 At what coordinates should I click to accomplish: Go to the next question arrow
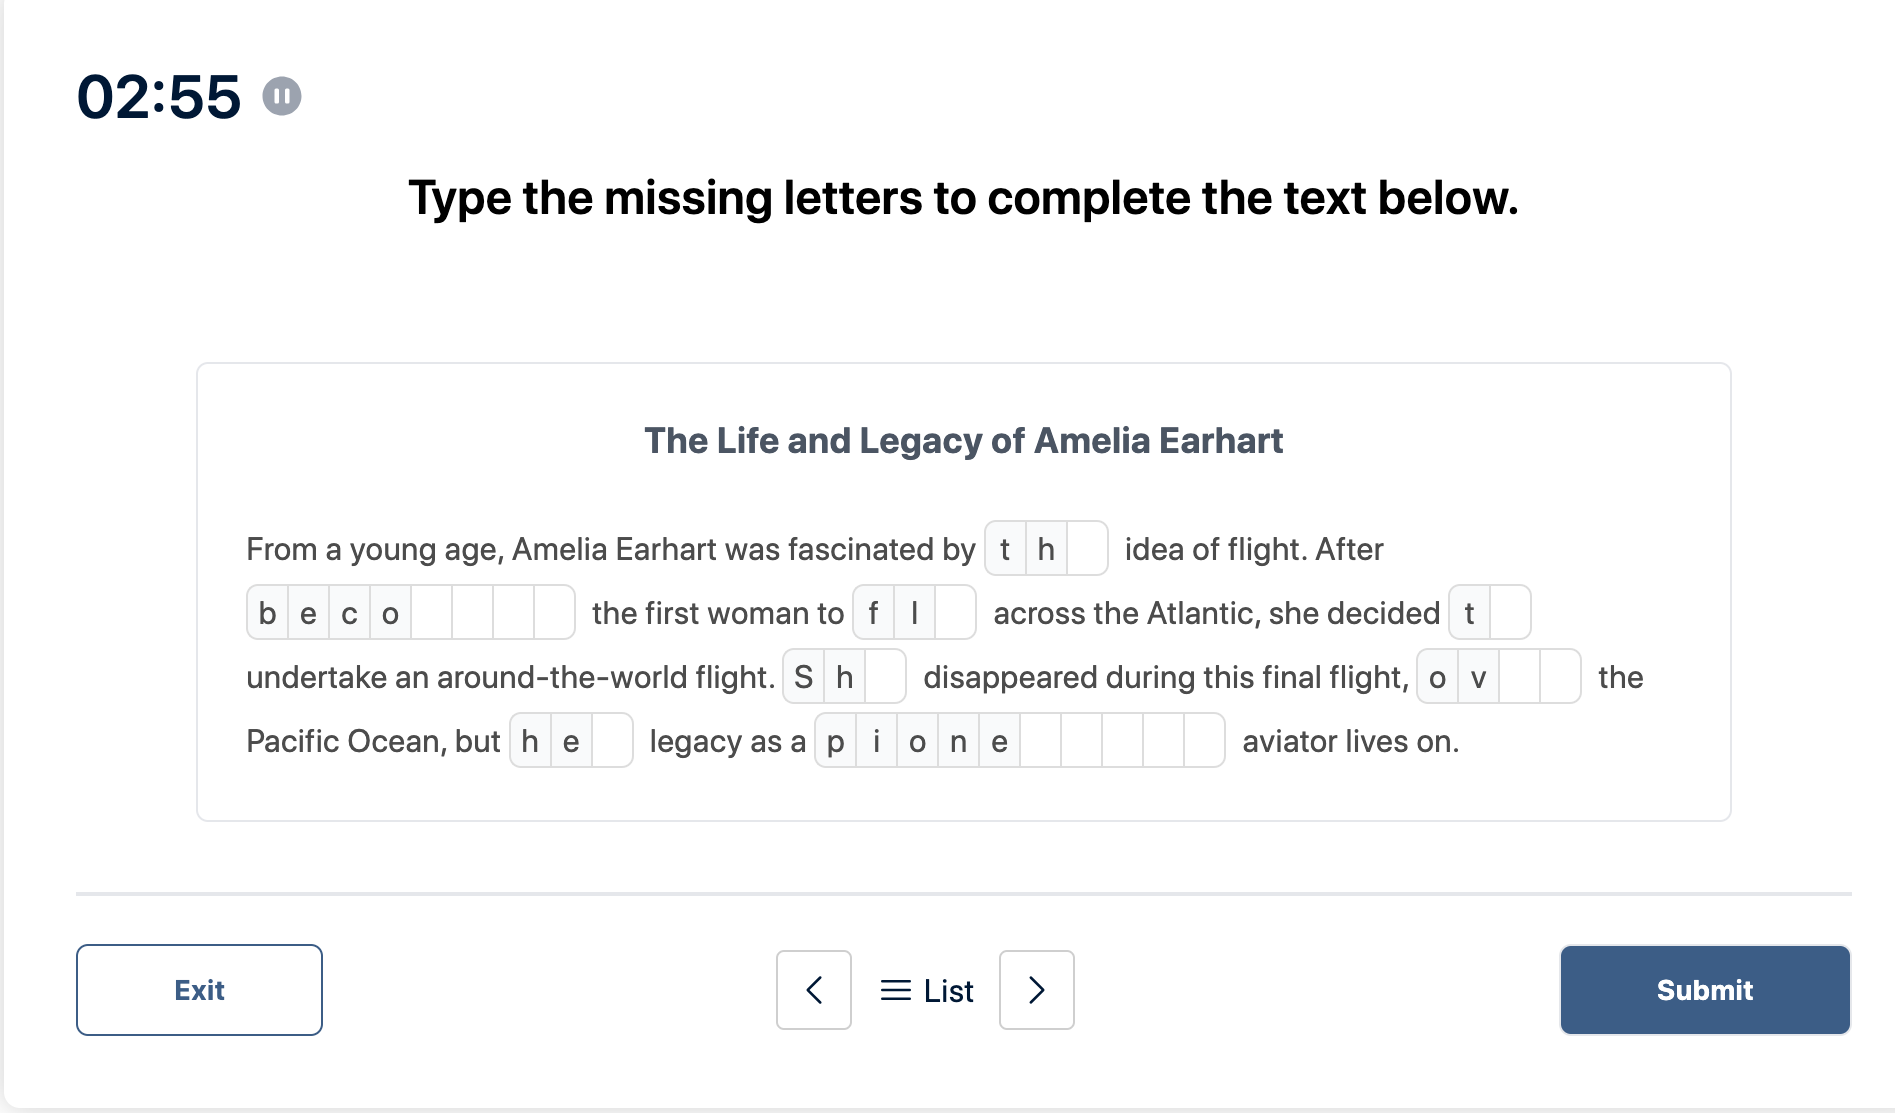1037,990
